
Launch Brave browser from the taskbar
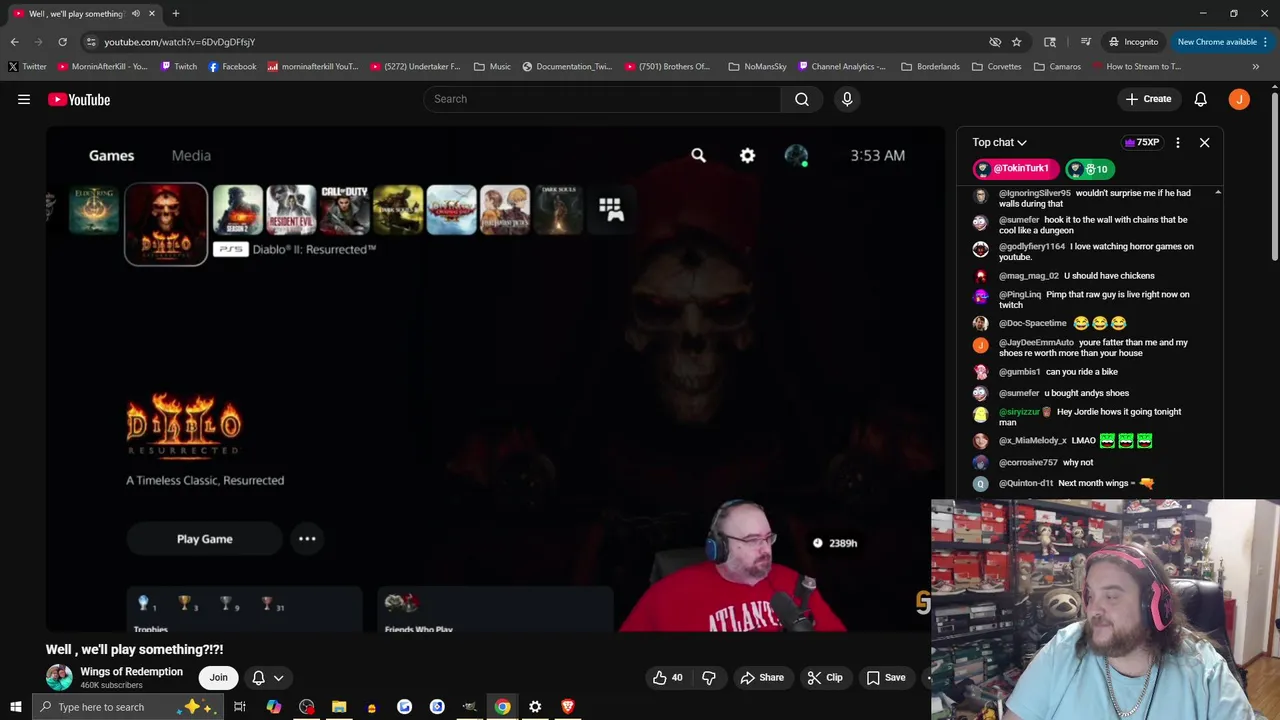coord(568,707)
